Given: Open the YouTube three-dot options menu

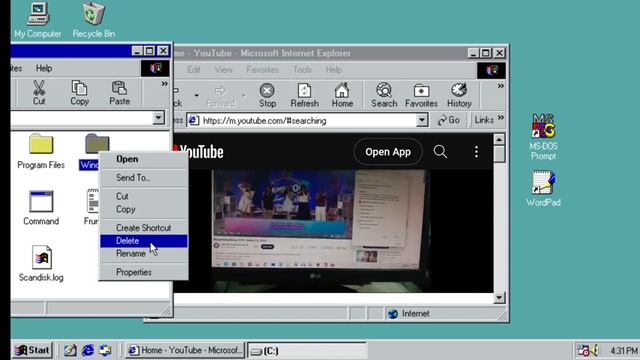Looking at the screenshot, I should 476,152.
